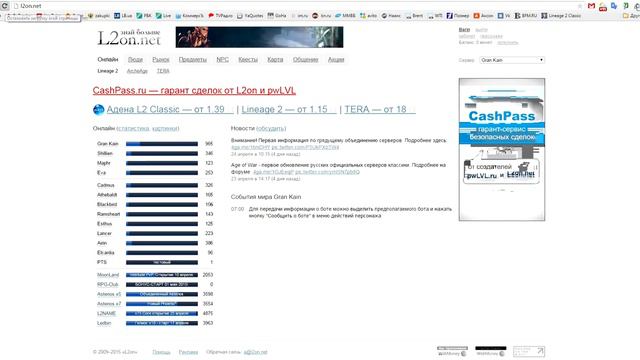
Task: Click the Помощь footer link
Action: pos(161,352)
